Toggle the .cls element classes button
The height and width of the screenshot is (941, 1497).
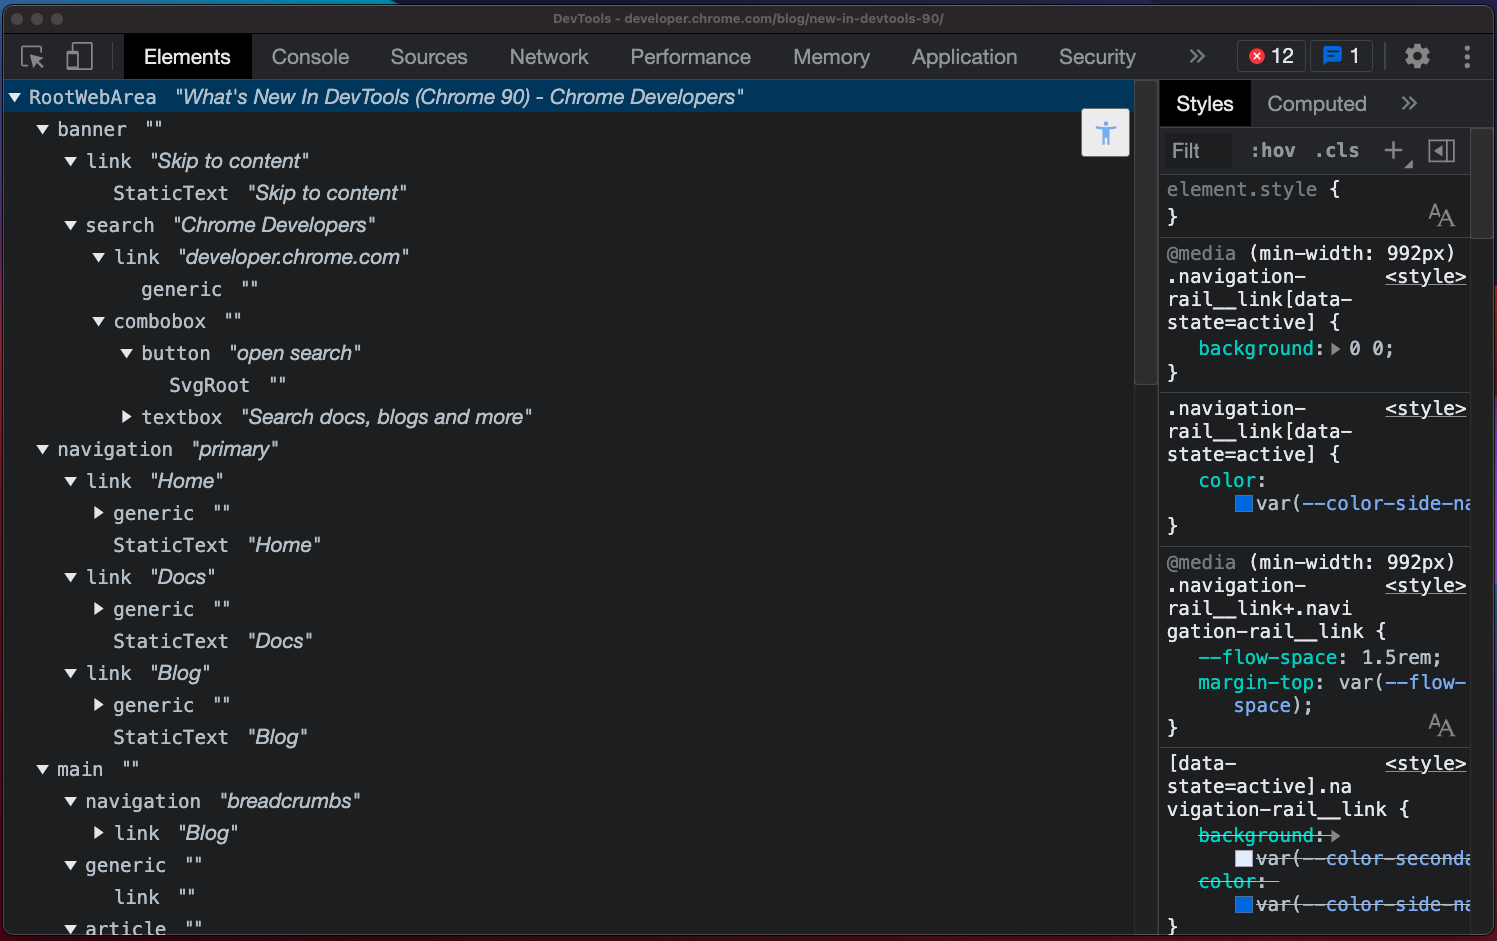[1337, 151]
